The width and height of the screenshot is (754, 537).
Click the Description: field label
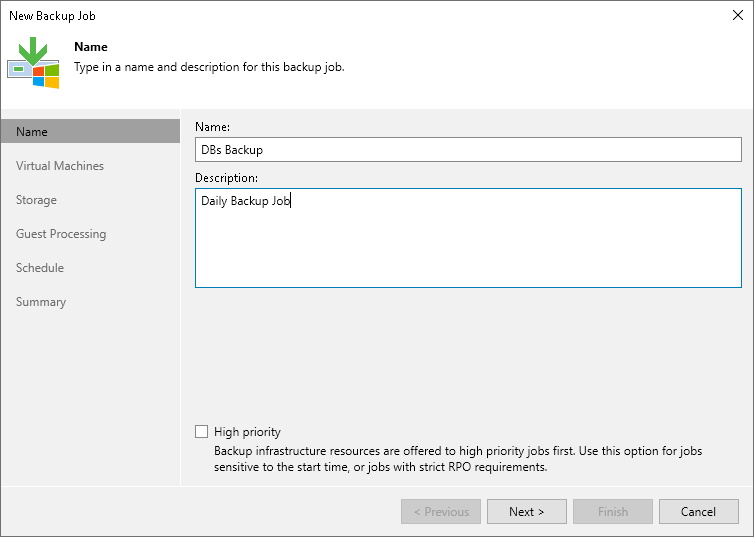tap(226, 178)
